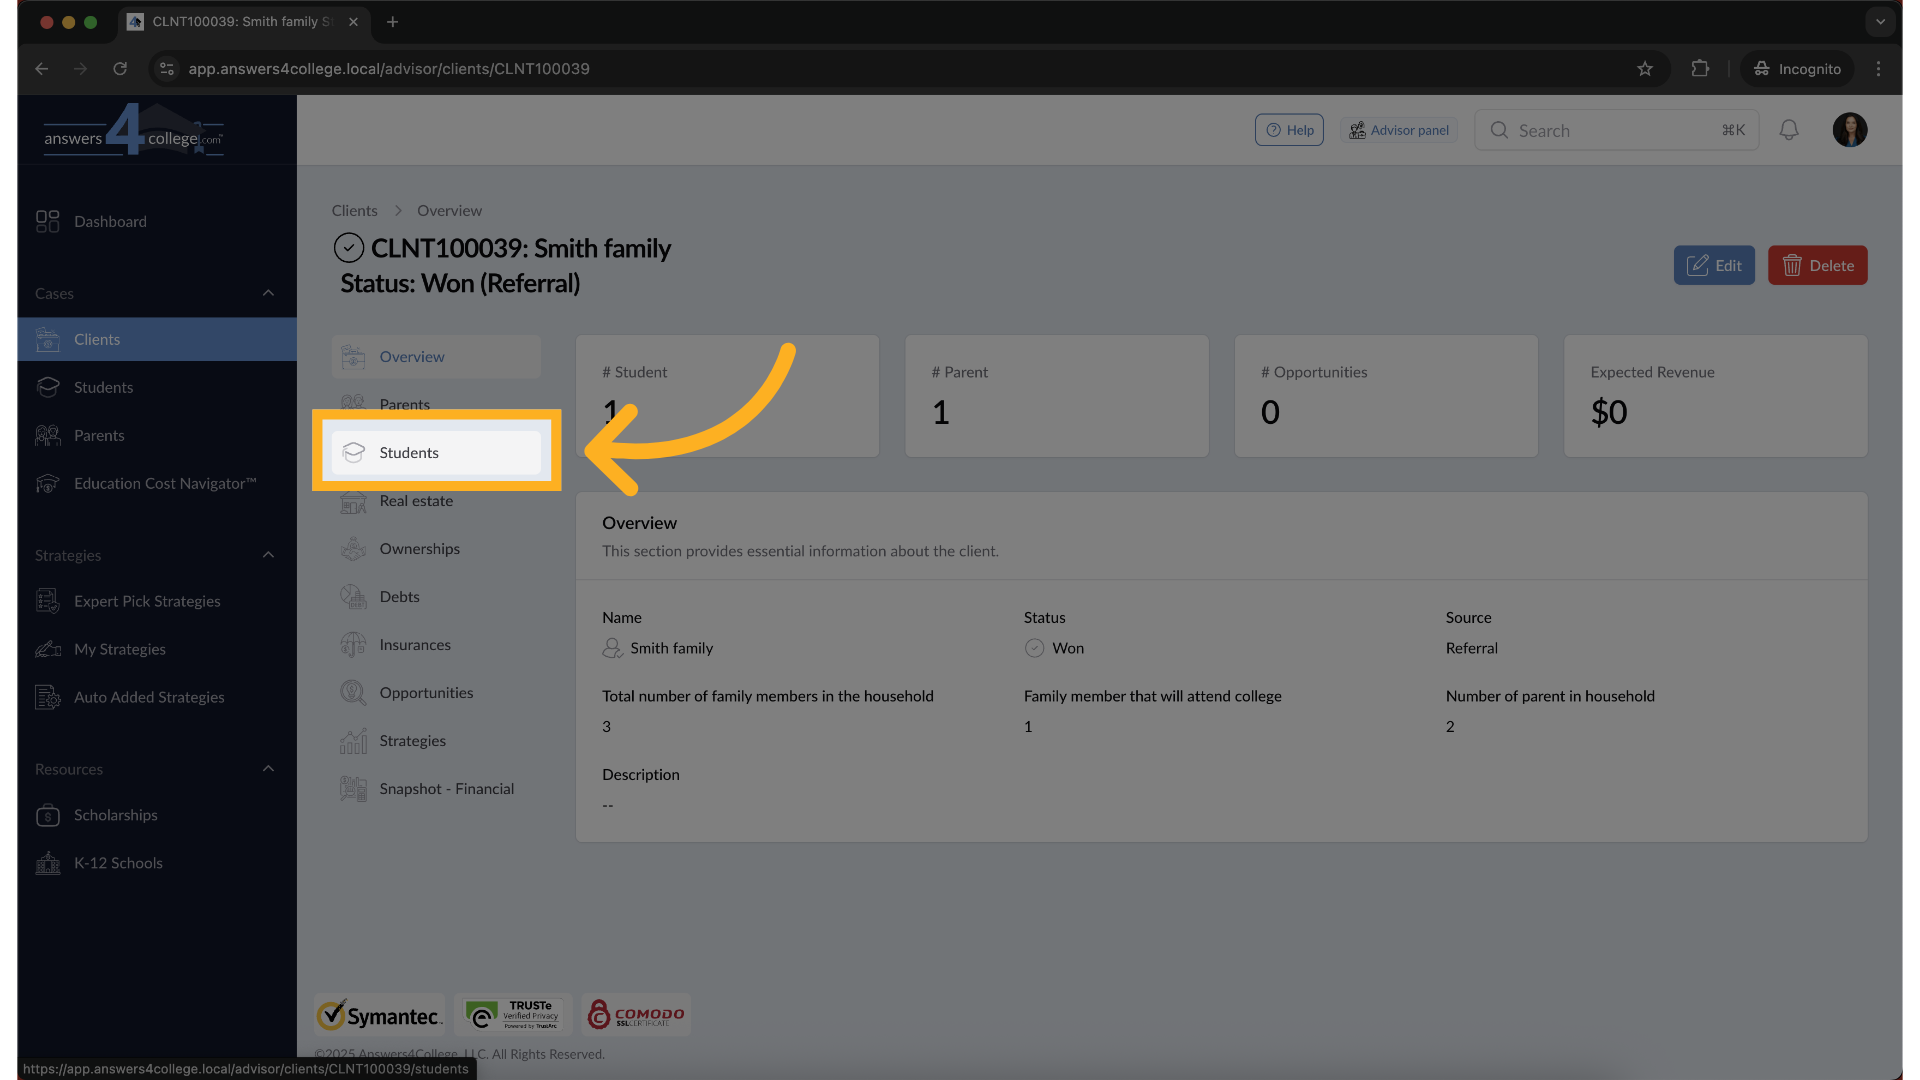Click Expert Pick Strategies sidebar icon

[47, 601]
